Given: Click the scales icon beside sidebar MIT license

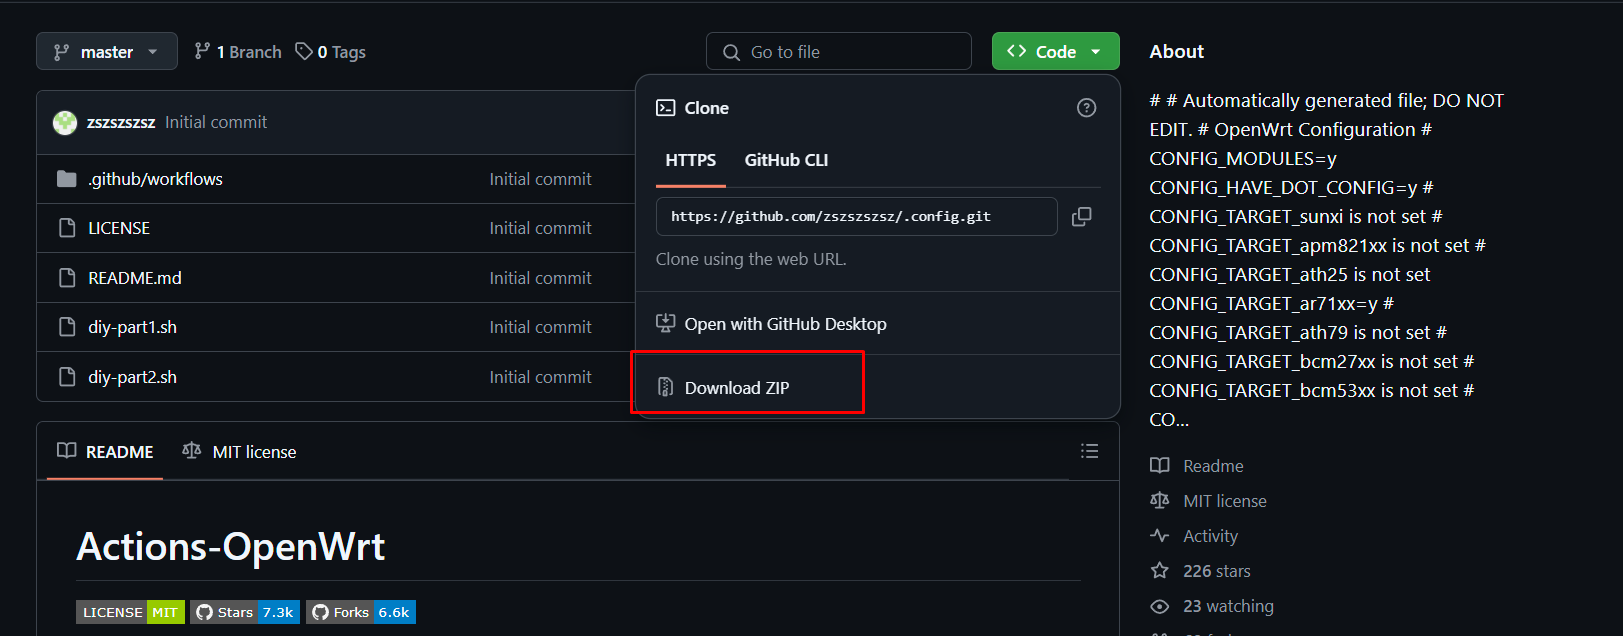Looking at the screenshot, I should point(1160,501).
